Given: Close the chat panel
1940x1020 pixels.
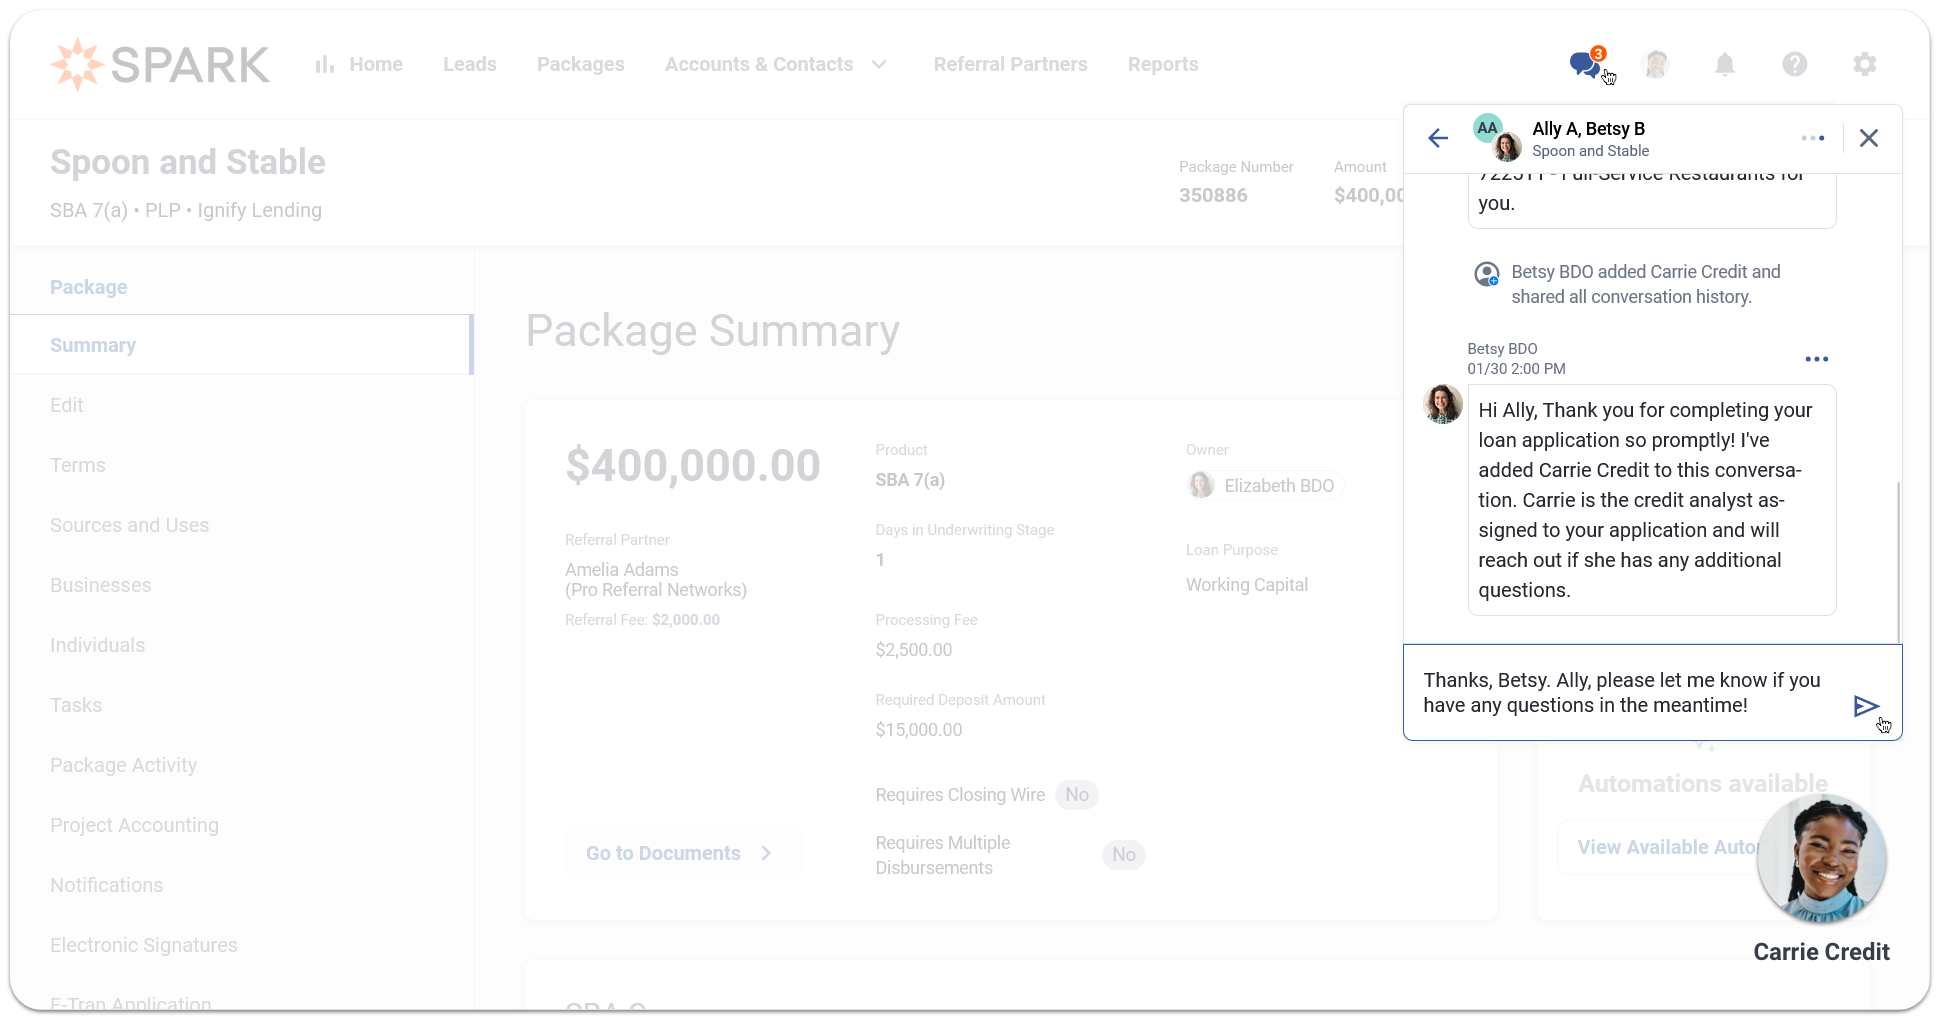Looking at the screenshot, I should 1869,138.
